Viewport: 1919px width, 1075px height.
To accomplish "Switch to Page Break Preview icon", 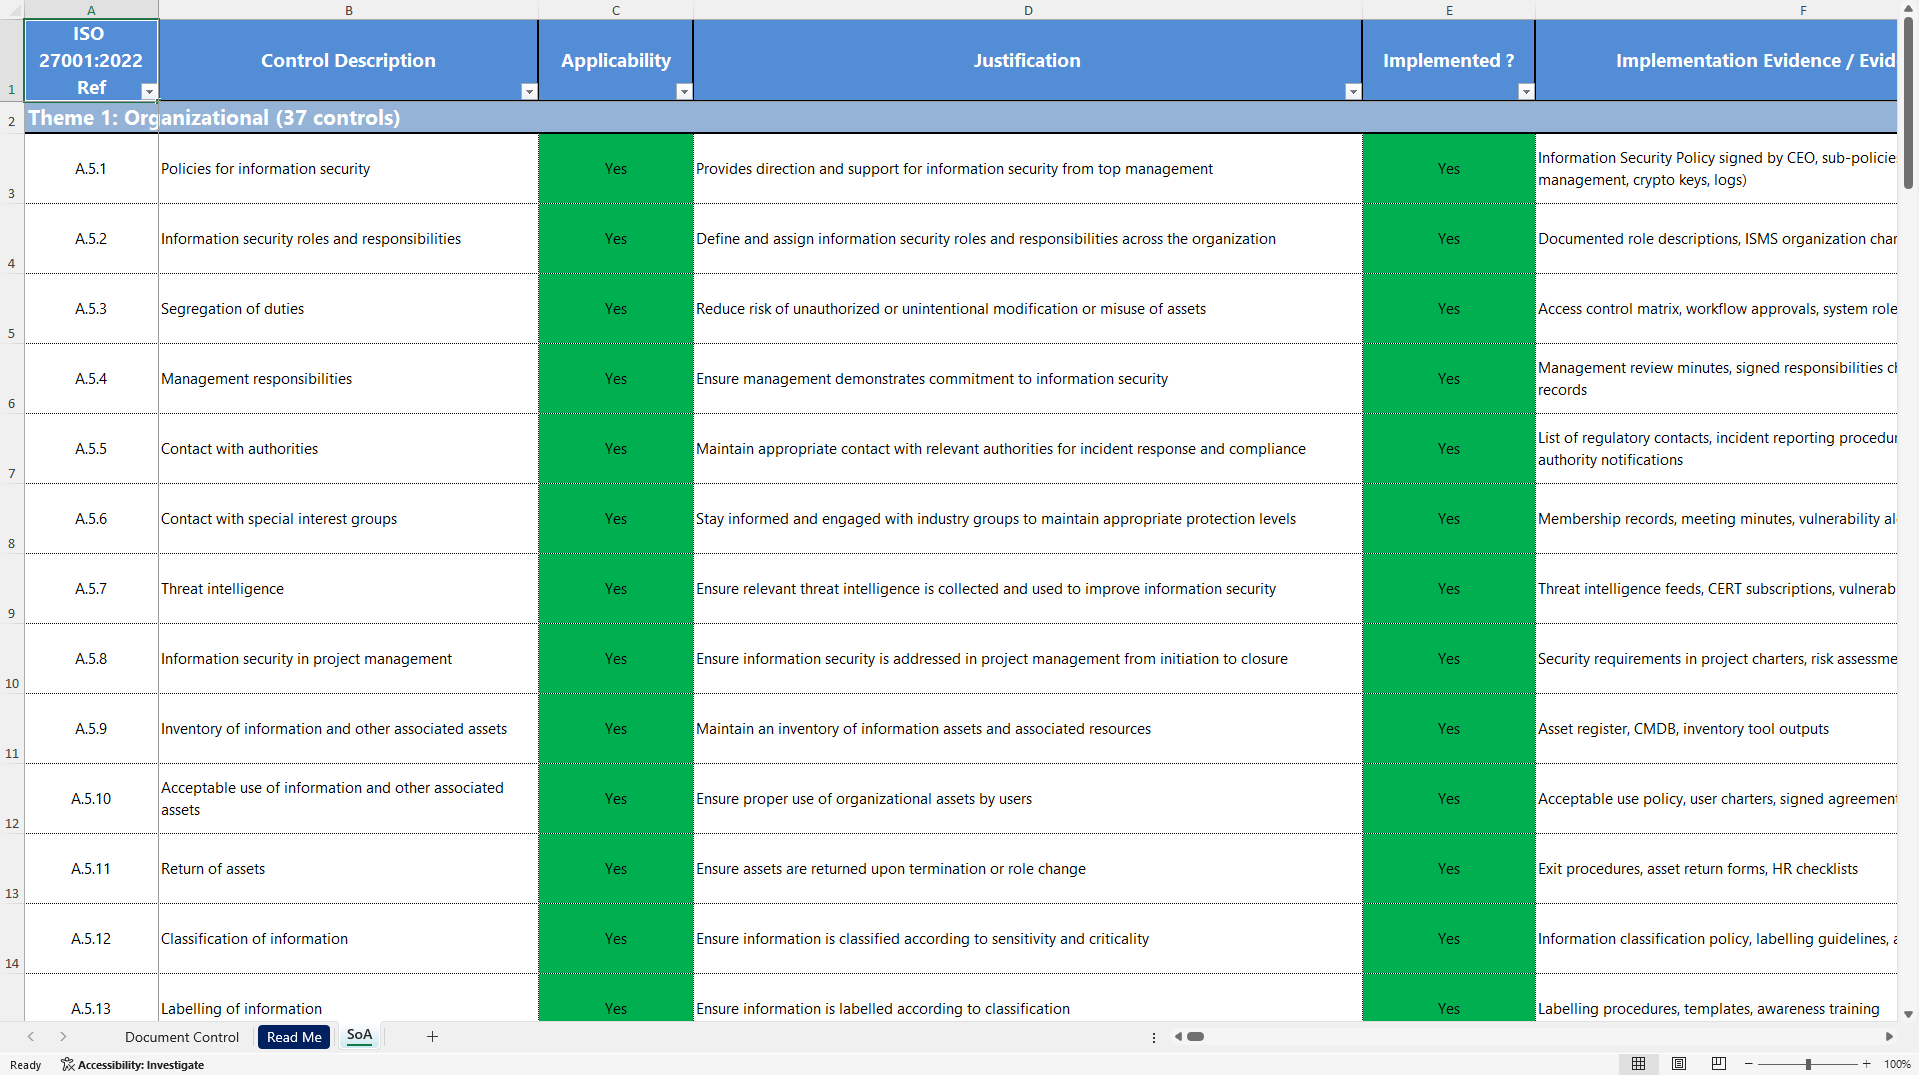I will click(x=1719, y=1064).
